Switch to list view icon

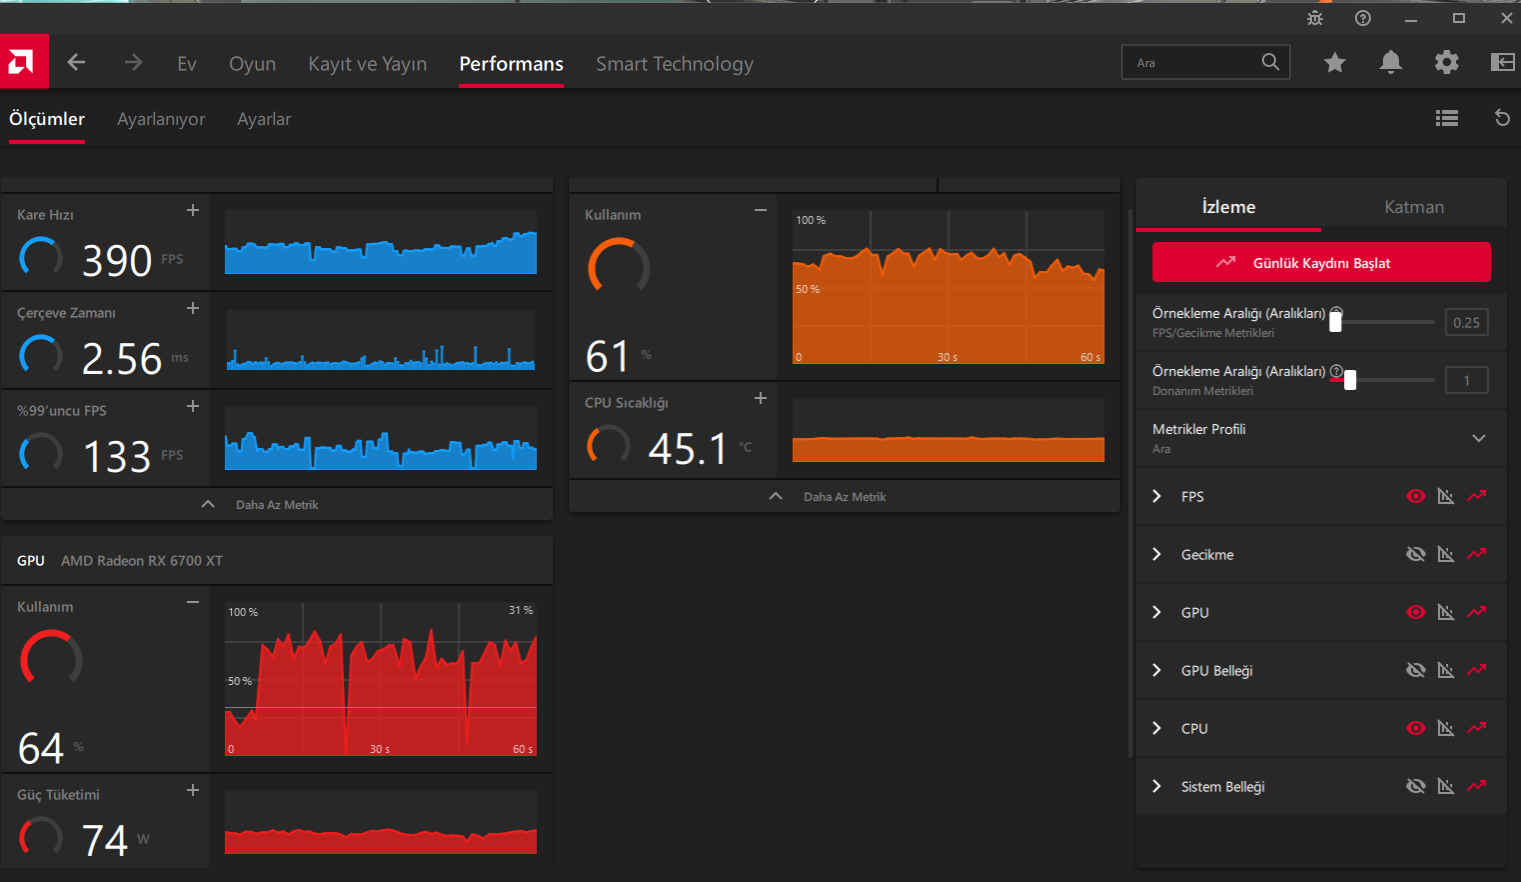[1447, 118]
